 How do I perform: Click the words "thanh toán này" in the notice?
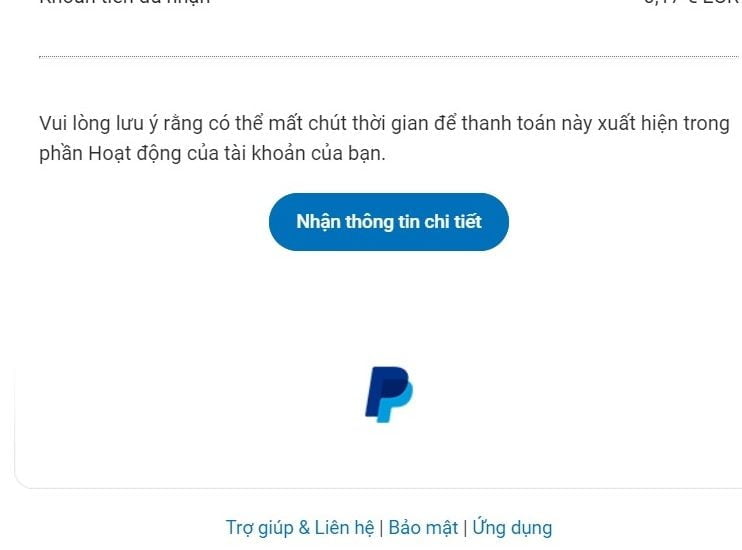526,124
